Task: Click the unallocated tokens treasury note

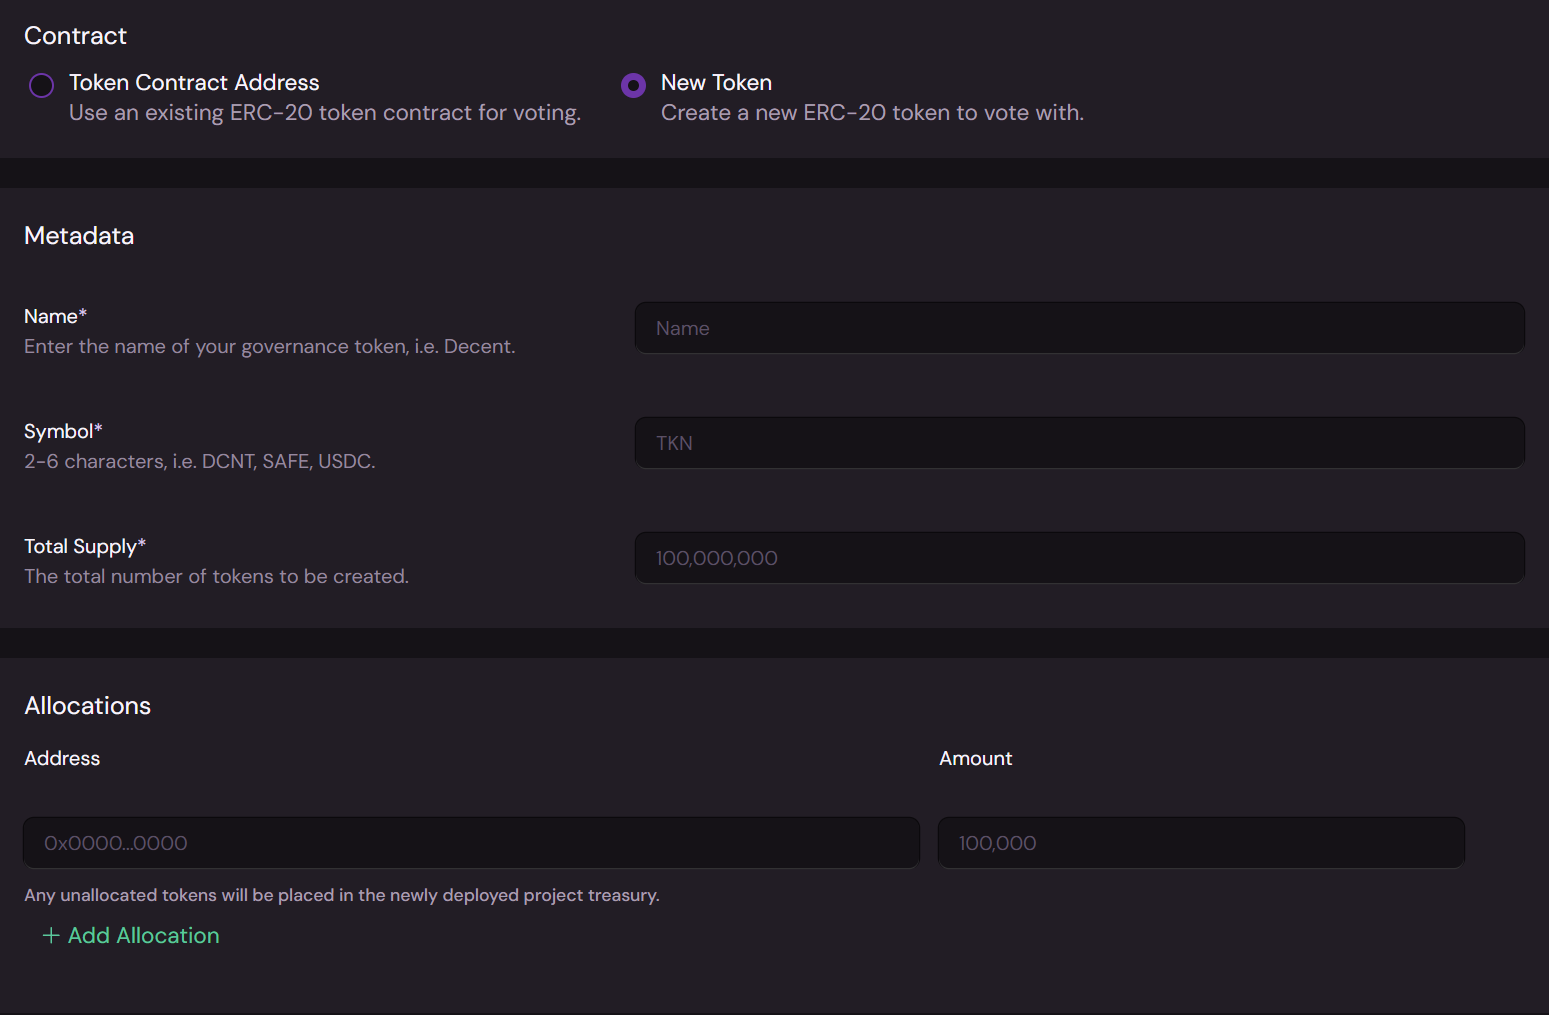Action: pyautogui.click(x=341, y=895)
